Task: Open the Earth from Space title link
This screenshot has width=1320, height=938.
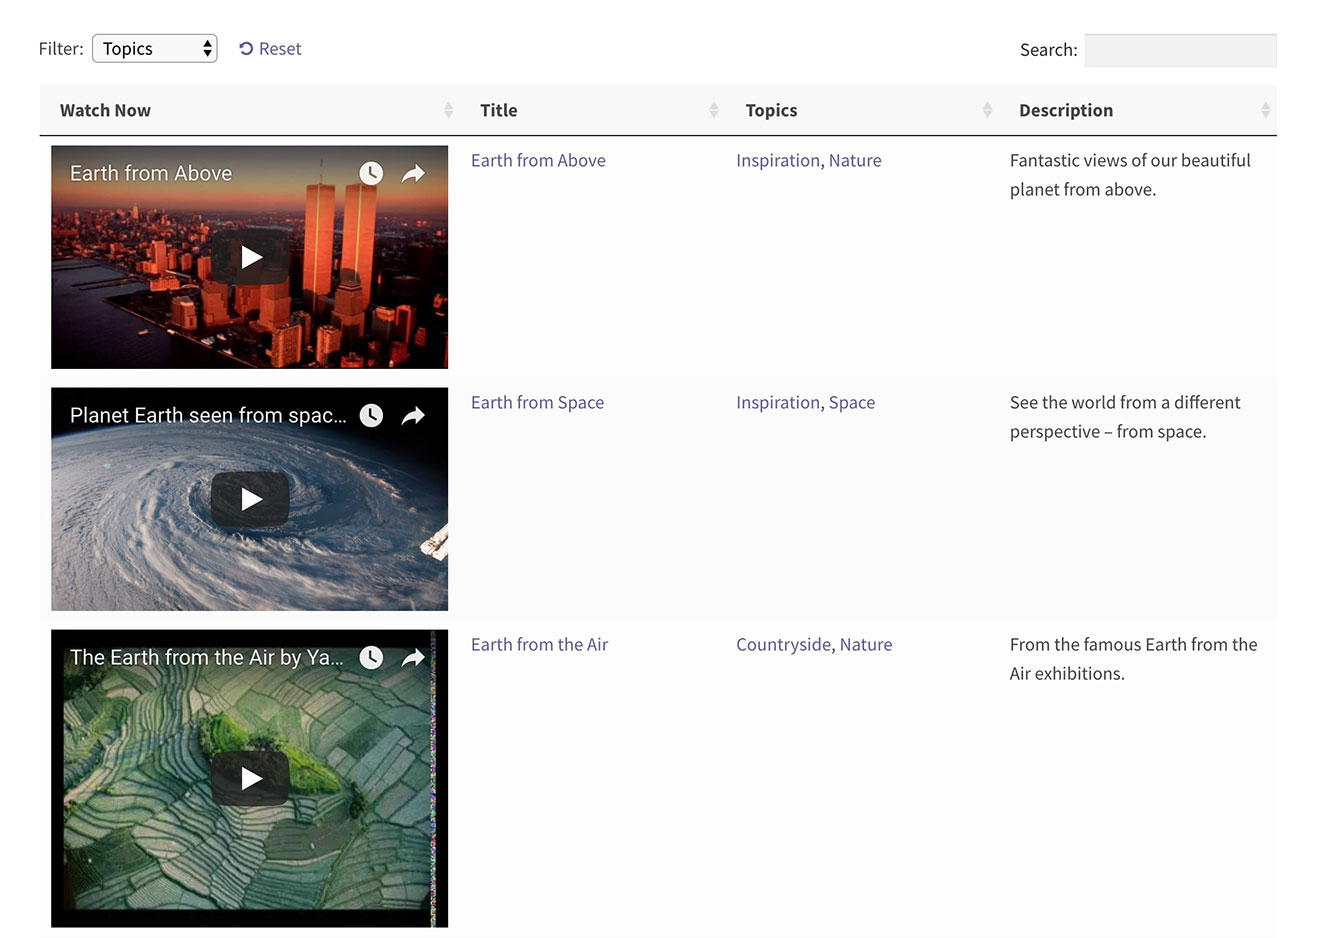Action: (537, 402)
